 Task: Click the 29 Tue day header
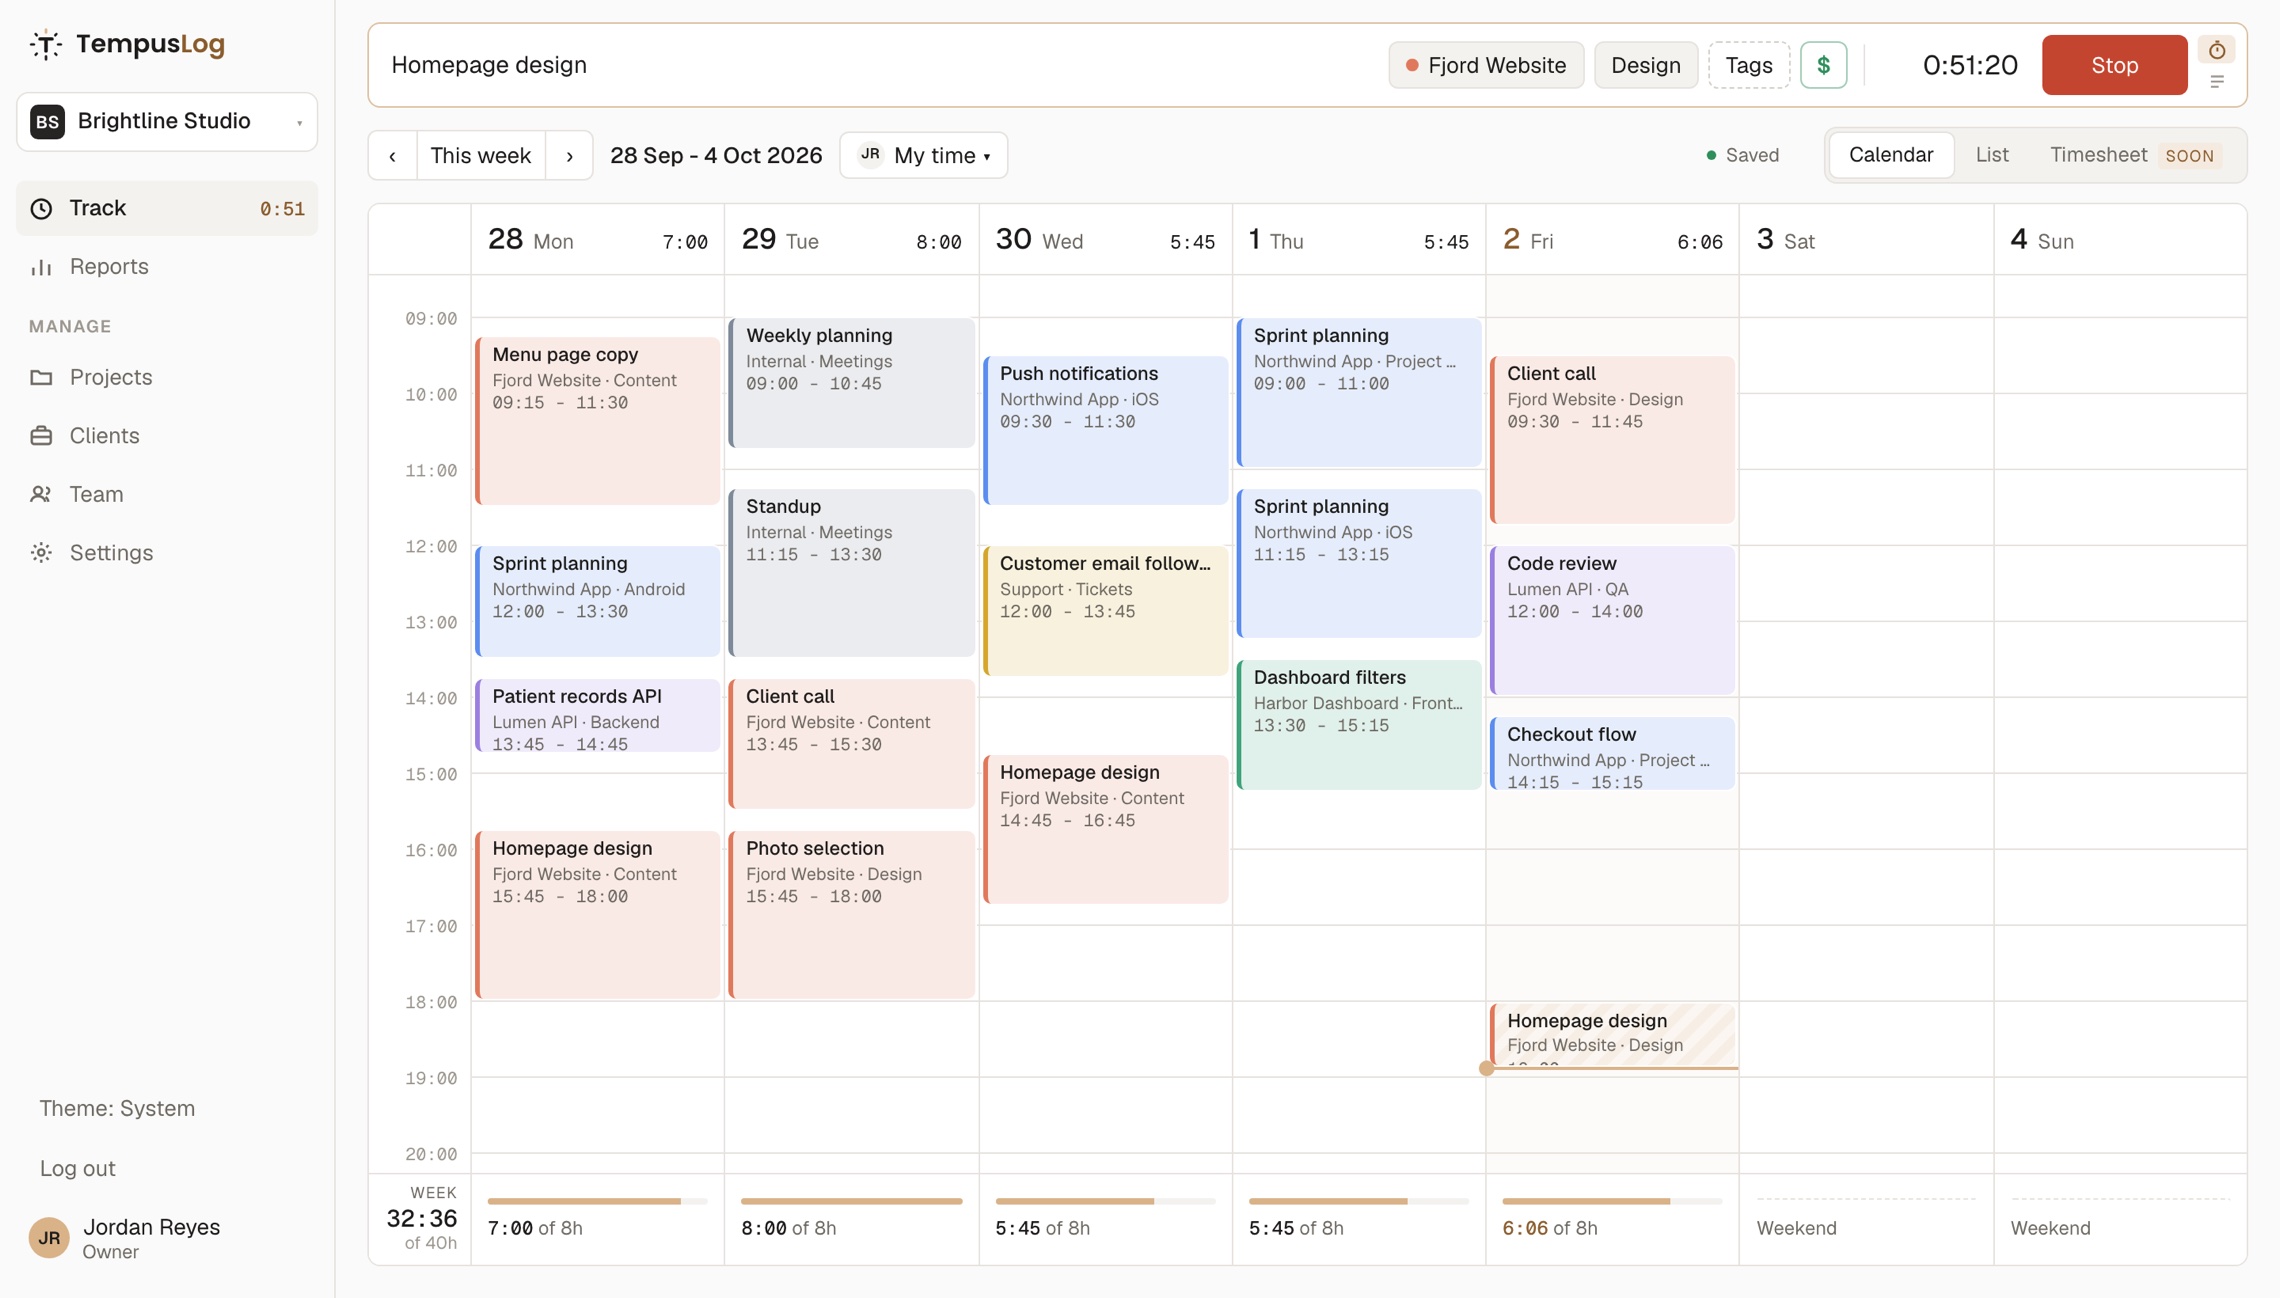coord(852,240)
